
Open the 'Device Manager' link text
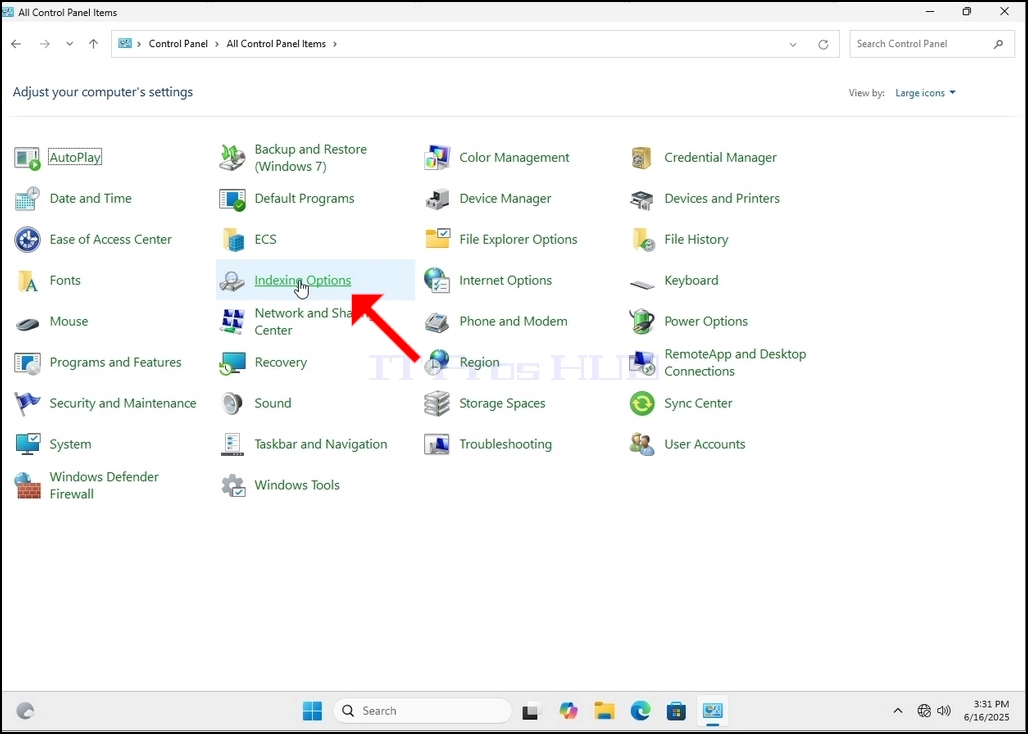coord(505,199)
